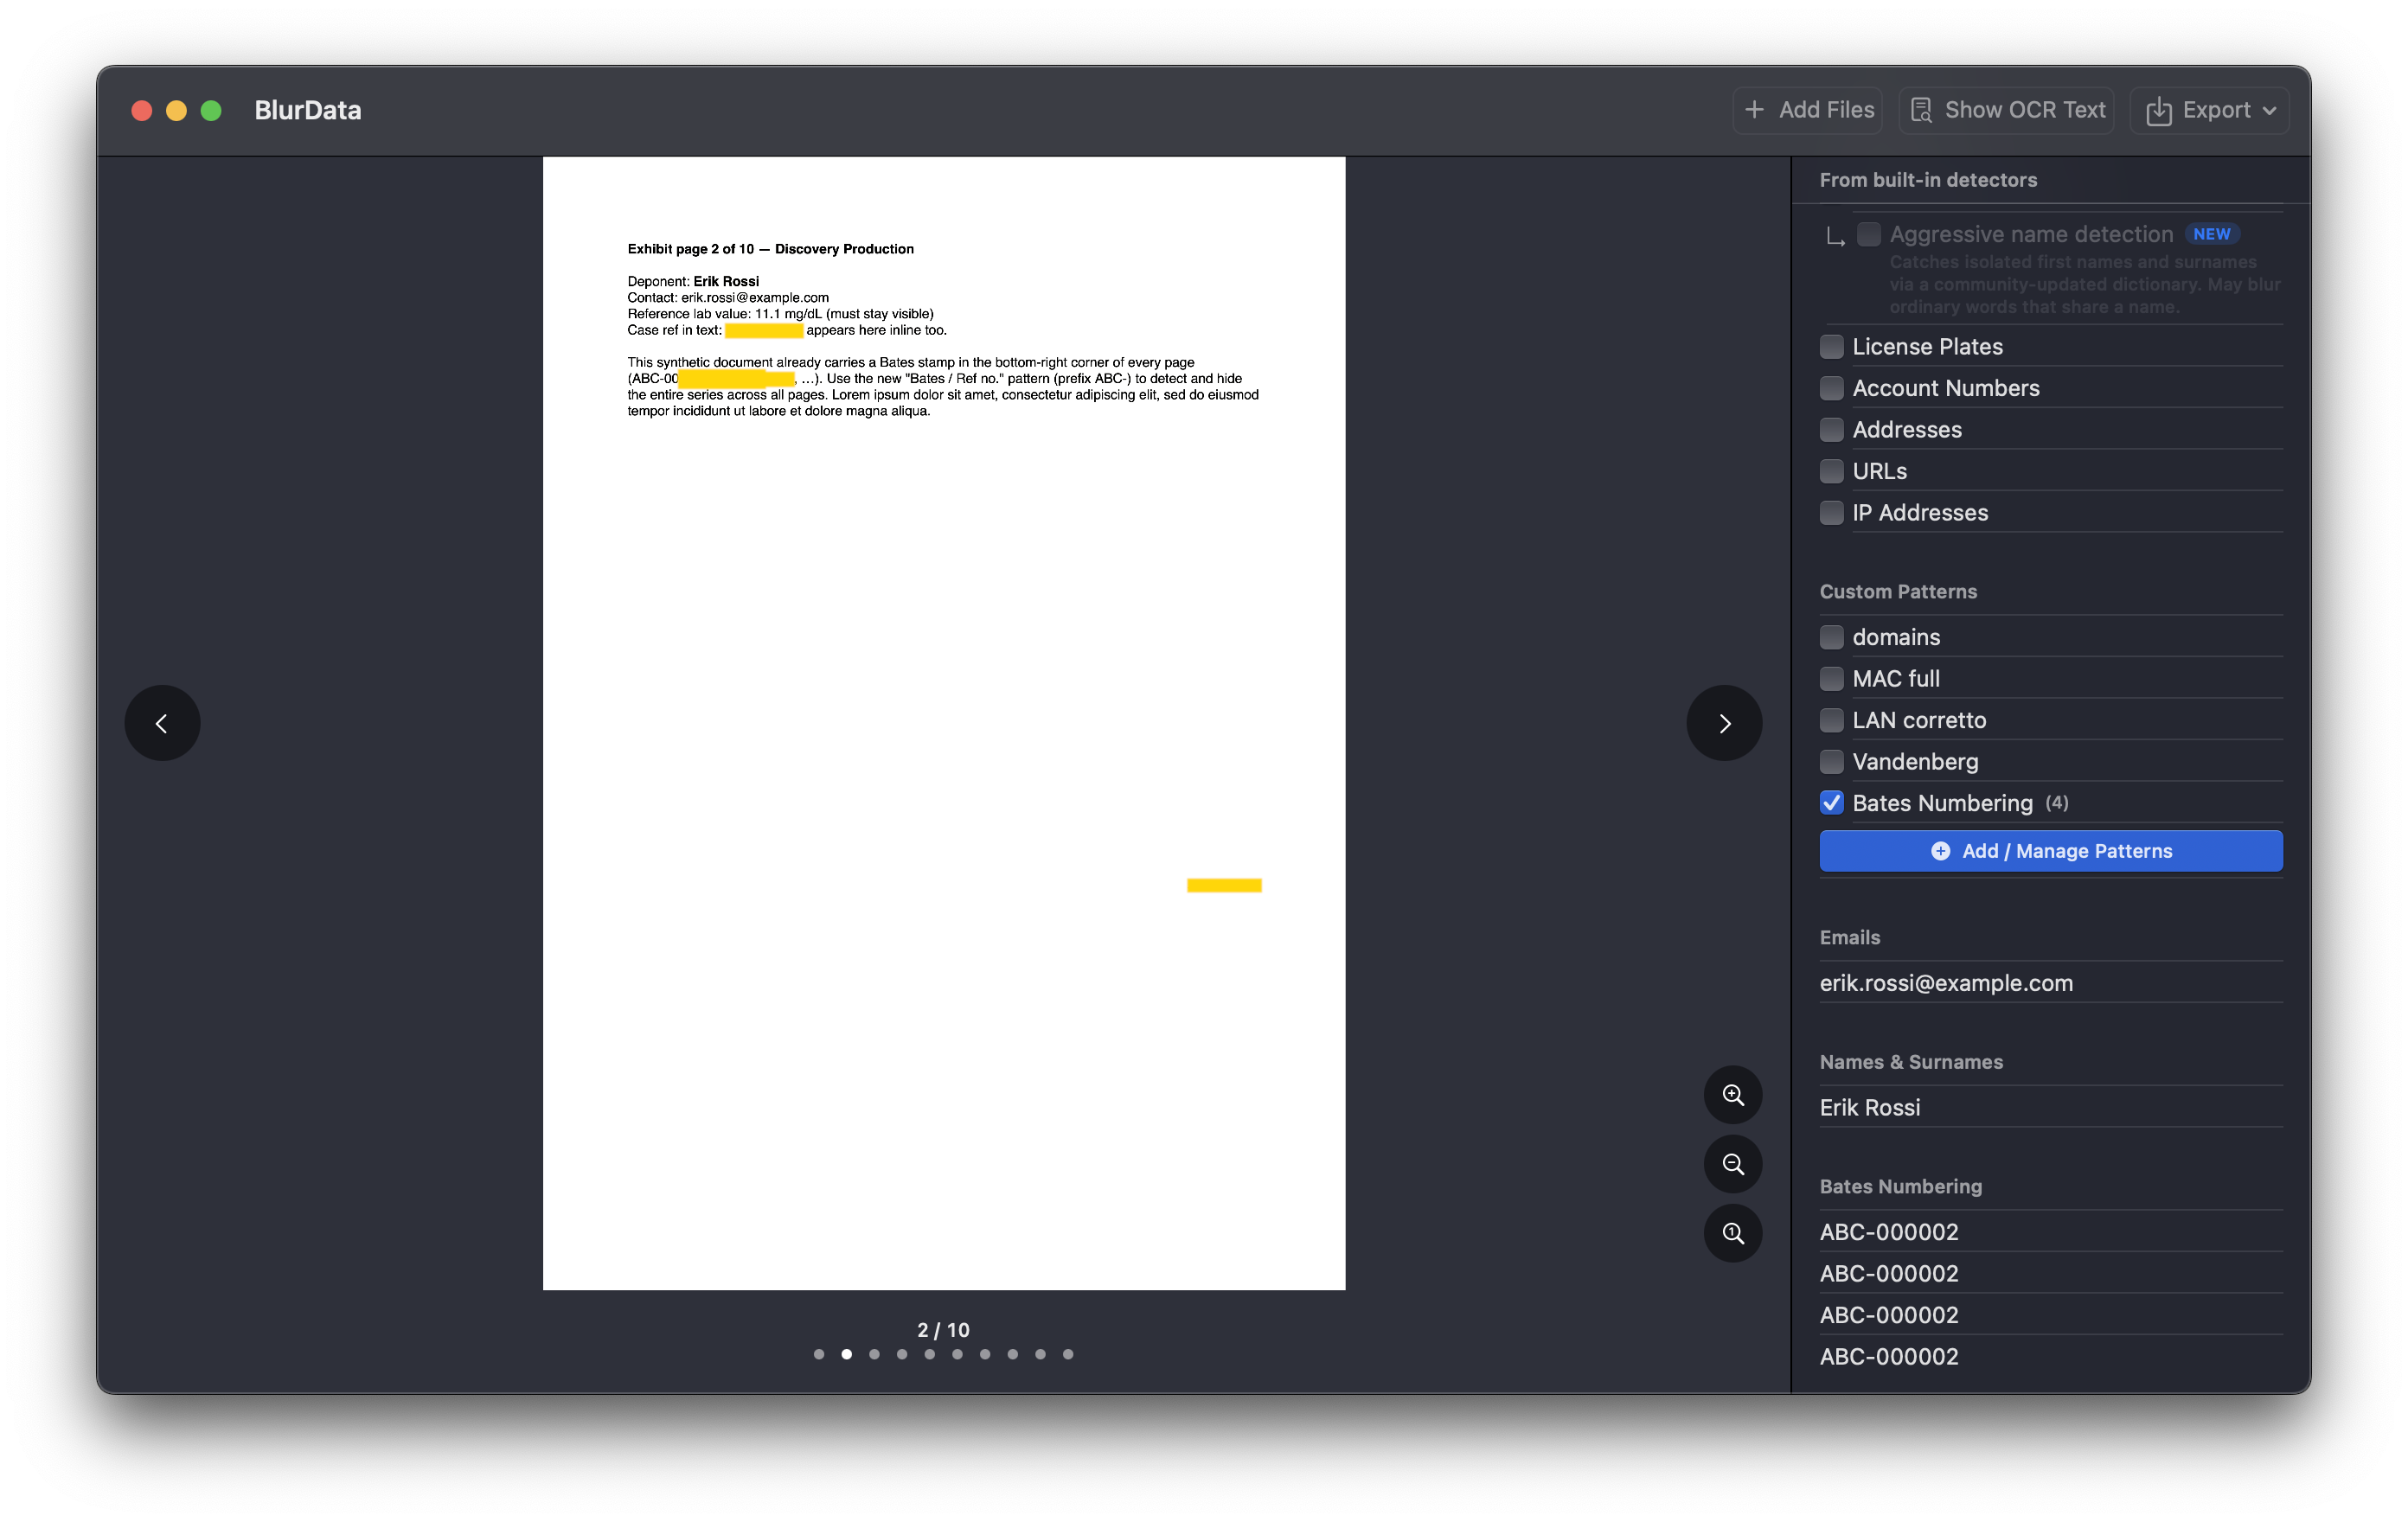Jump to page 1 dot

(x=819, y=1354)
